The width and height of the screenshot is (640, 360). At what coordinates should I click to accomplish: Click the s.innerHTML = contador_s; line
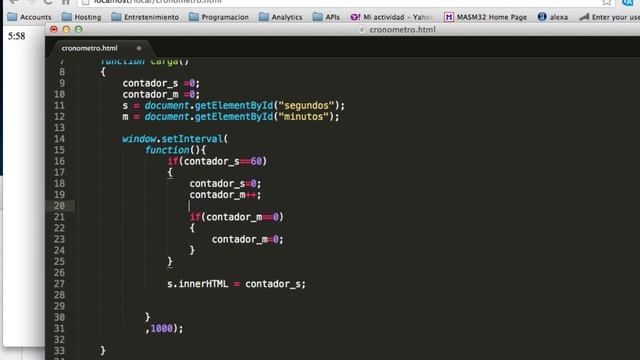tap(236, 284)
